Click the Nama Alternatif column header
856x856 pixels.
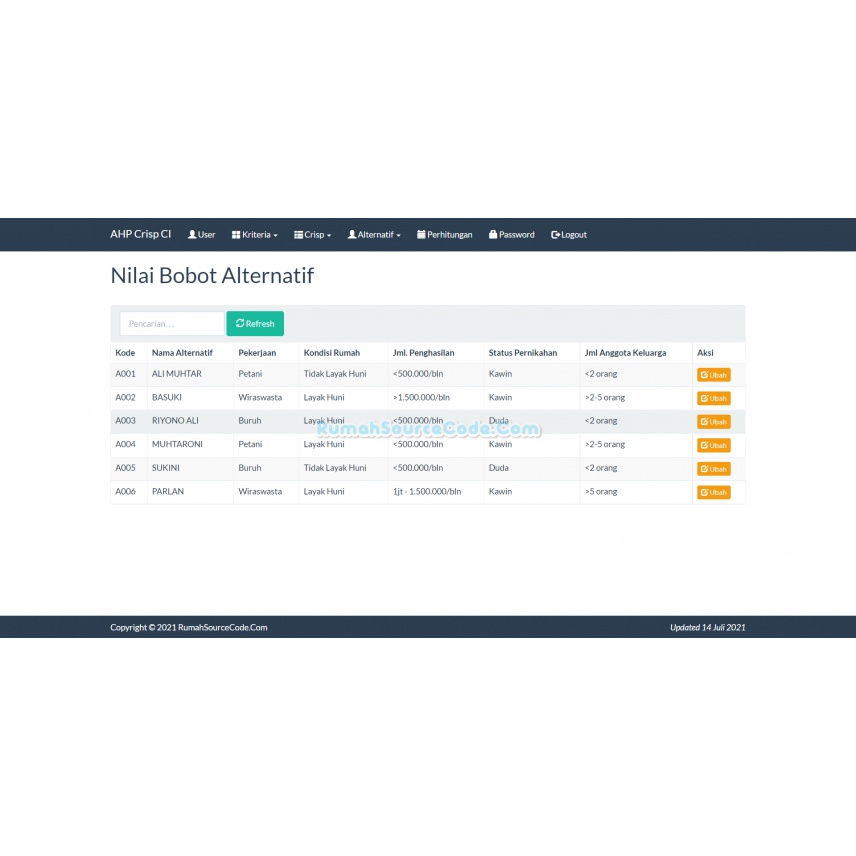(x=182, y=353)
